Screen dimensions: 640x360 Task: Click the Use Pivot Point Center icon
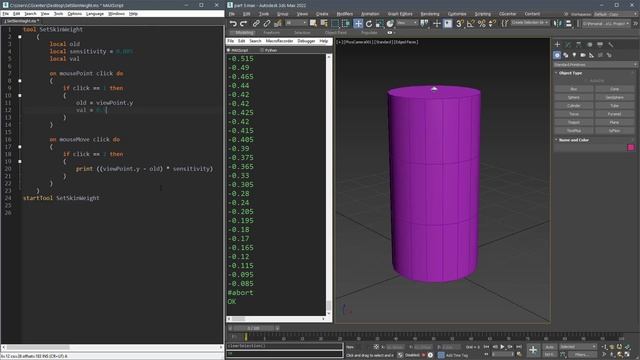point(424,24)
